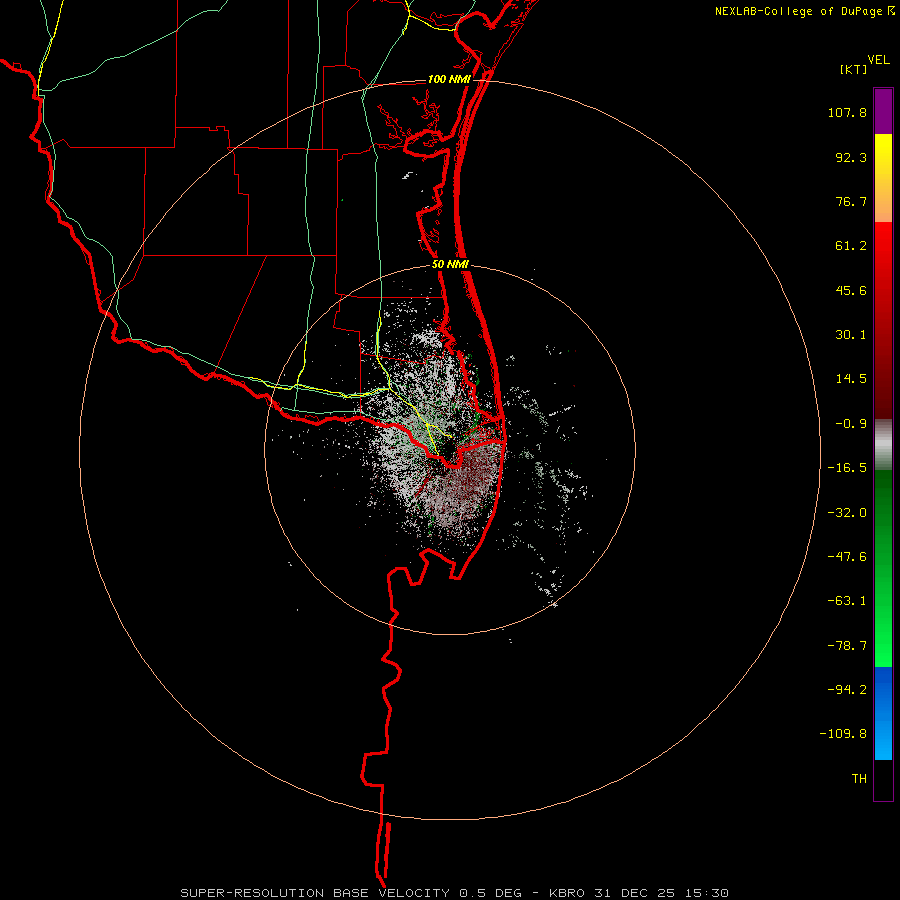Click the 30.1 velocity scale value

click(x=851, y=335)
